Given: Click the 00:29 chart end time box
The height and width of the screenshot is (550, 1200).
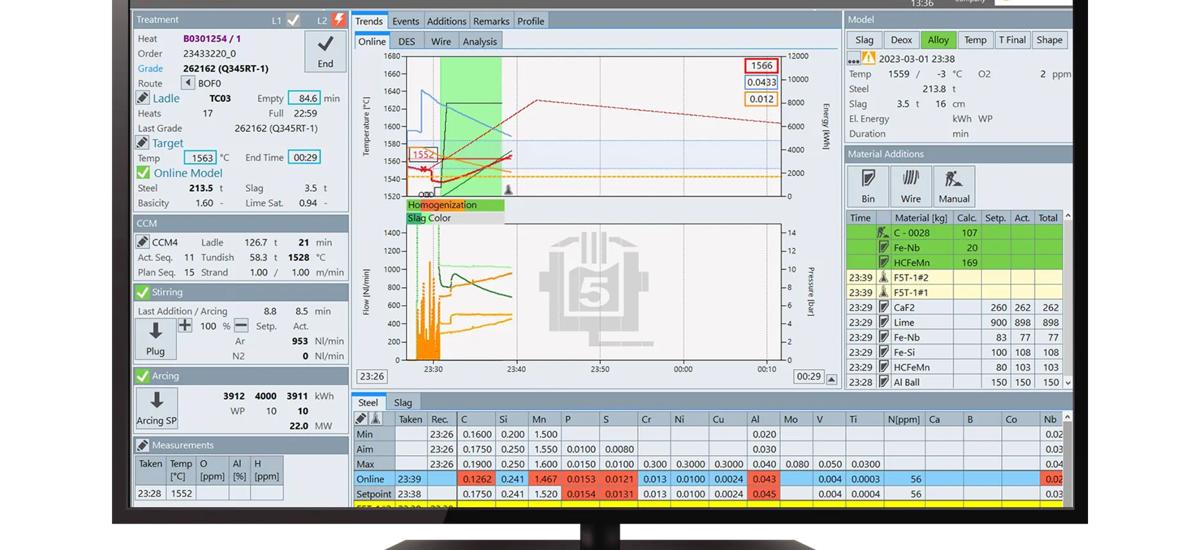Looking at the screenshot, I should tap(808, 376).
